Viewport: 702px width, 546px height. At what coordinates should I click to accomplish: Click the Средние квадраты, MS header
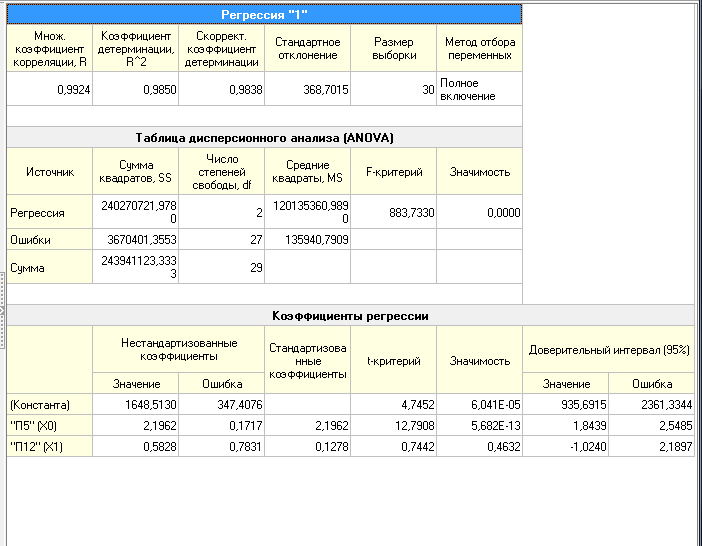click(308, 171)
